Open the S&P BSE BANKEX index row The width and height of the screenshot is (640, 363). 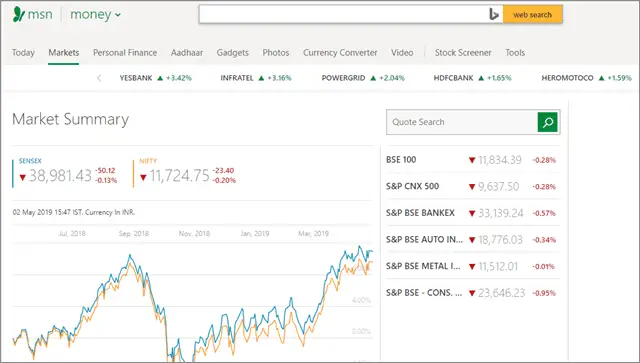click(x=473, y=213)
